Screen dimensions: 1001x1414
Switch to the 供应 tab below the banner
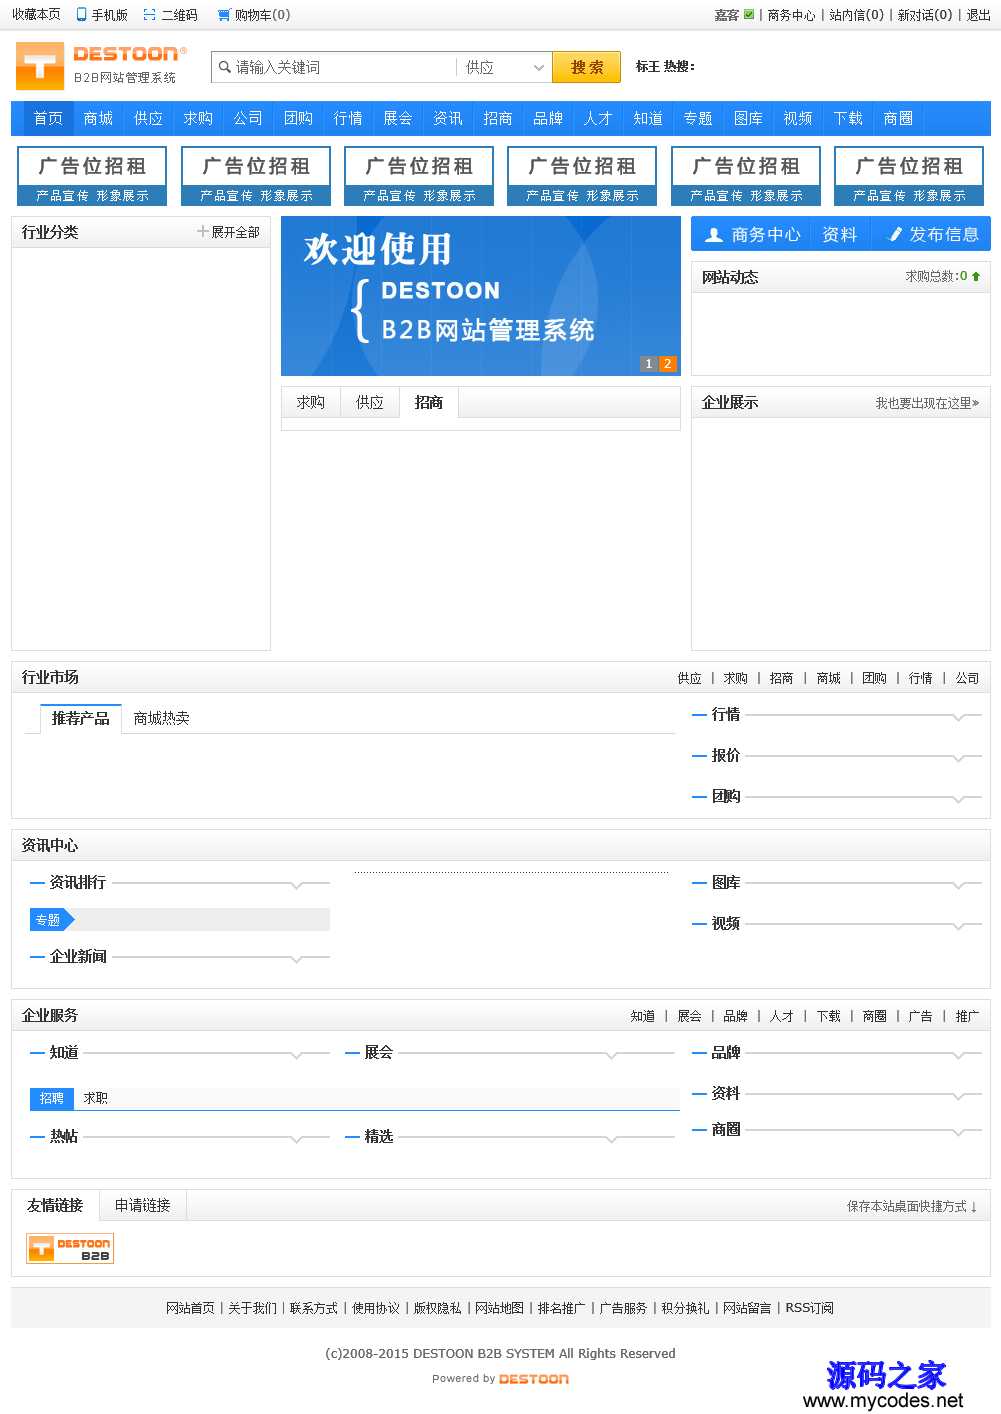(370, 402)
